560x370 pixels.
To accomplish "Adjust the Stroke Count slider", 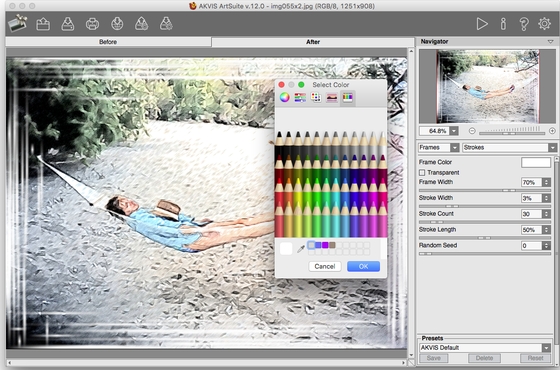I will tap(485, 222).
